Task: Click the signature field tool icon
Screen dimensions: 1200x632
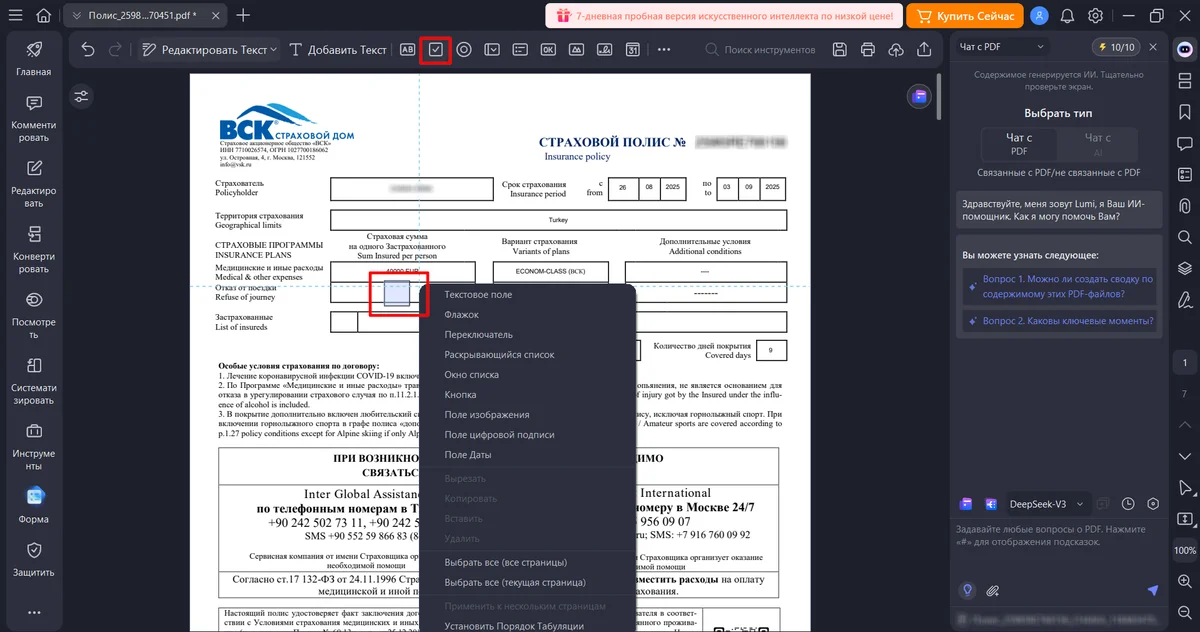Action: pyautogui.click(x=605, y=49)
